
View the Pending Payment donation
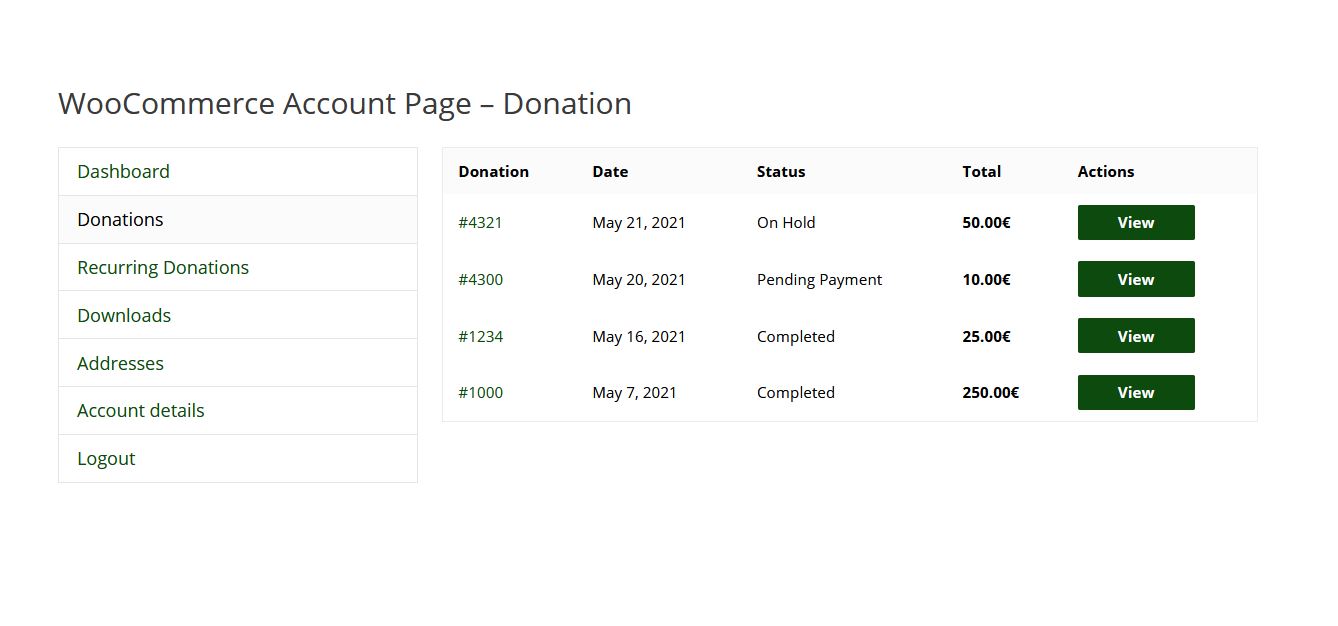1135,280
